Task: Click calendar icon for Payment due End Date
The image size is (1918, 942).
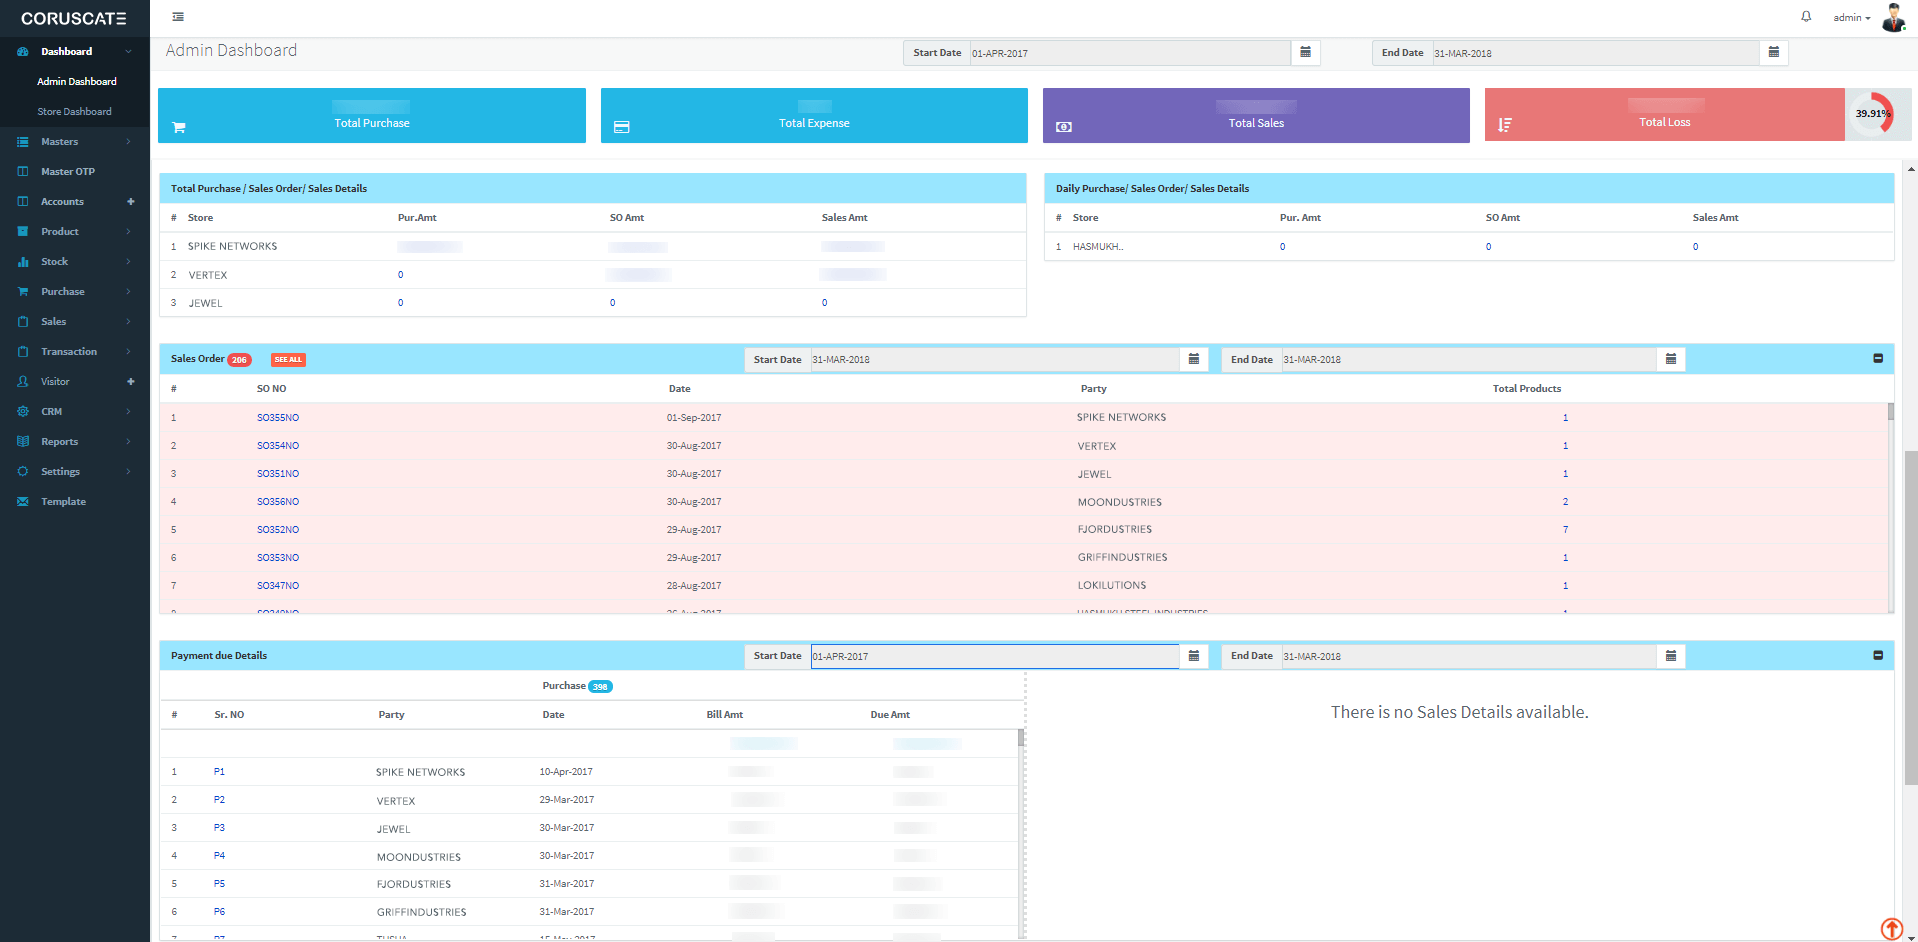Action: point(1670,656)
